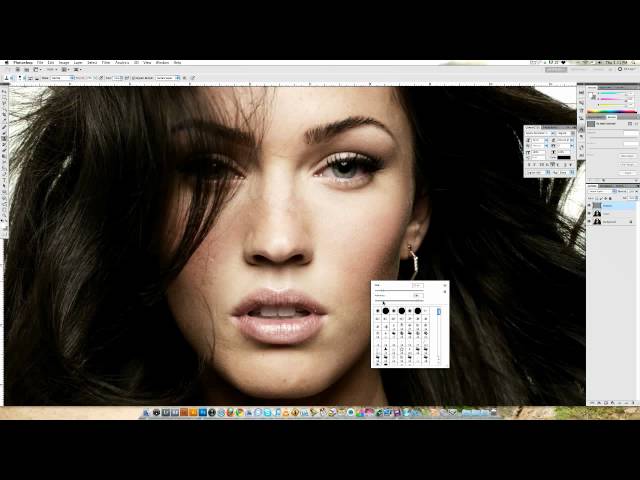Open the brush picker flyout menu arrow
The image size is (640, 480).
445,285
